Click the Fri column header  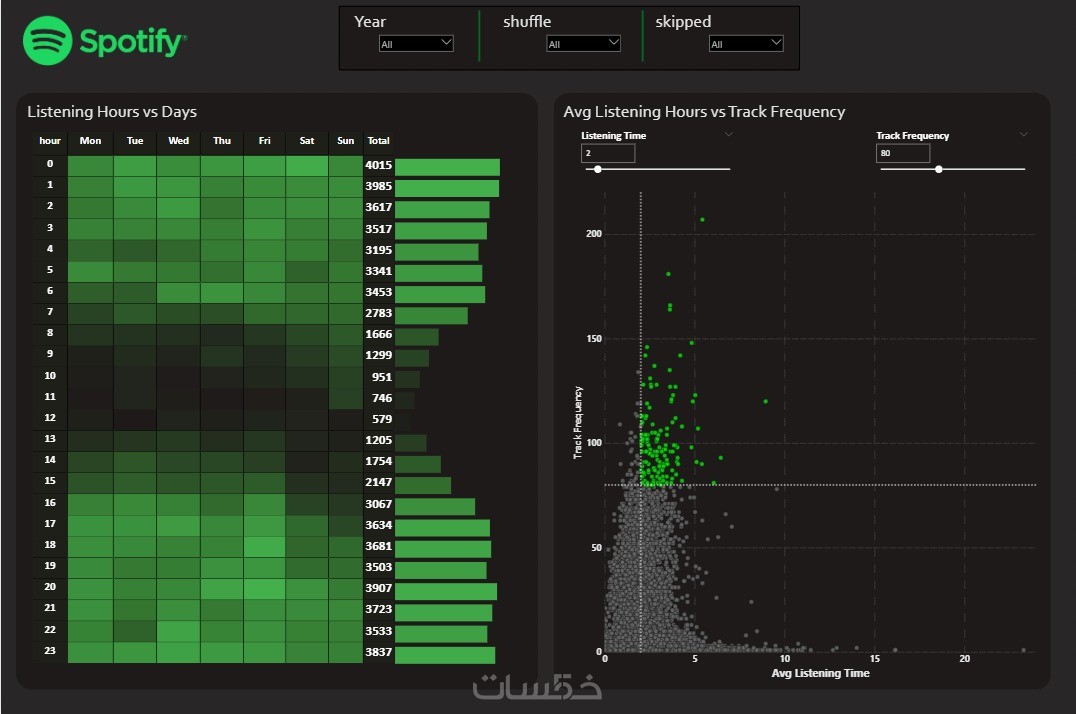pyautogui.click(x=264, y=141)
